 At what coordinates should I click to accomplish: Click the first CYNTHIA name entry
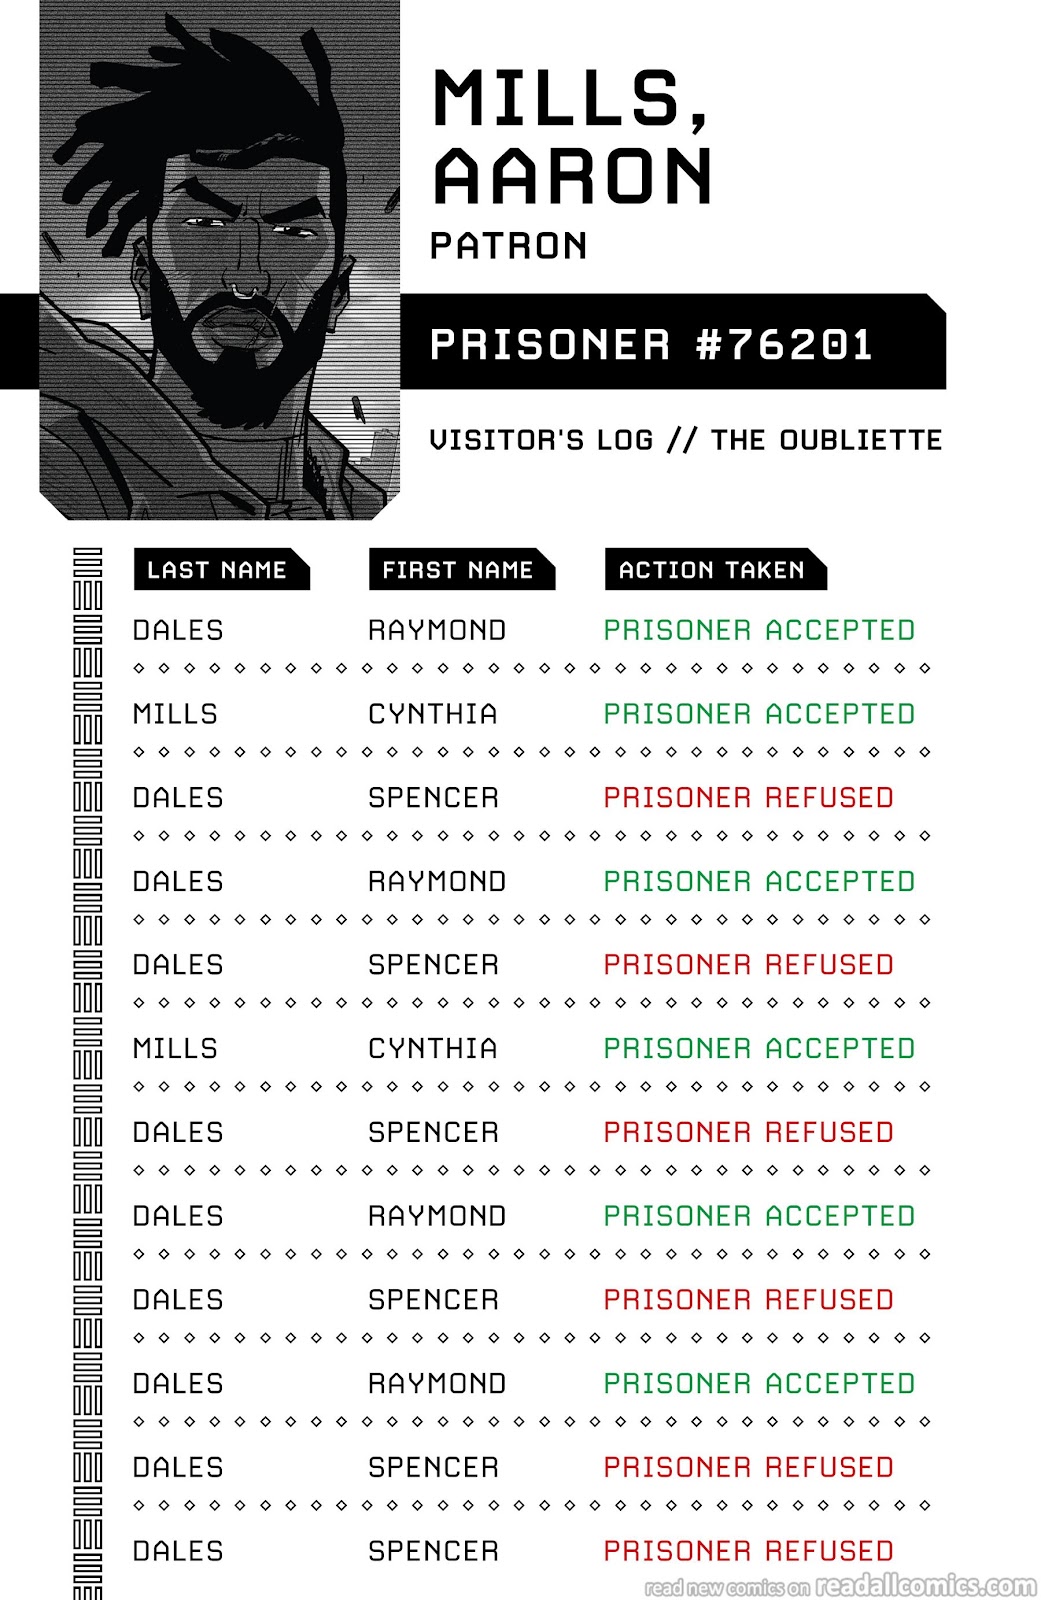[432, 714]
